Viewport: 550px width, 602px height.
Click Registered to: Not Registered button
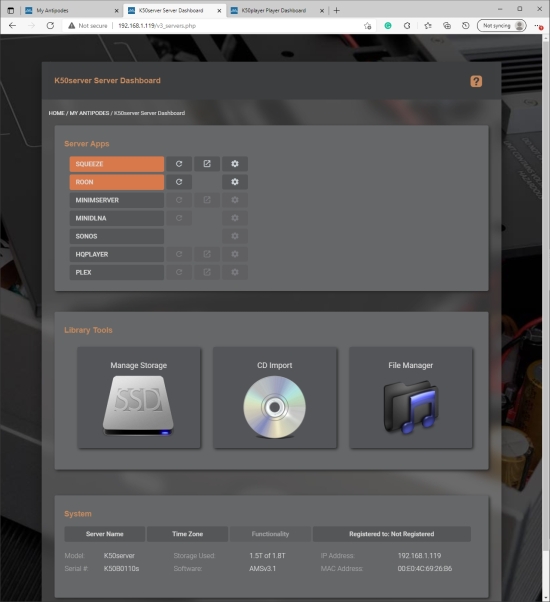(391, 534)
